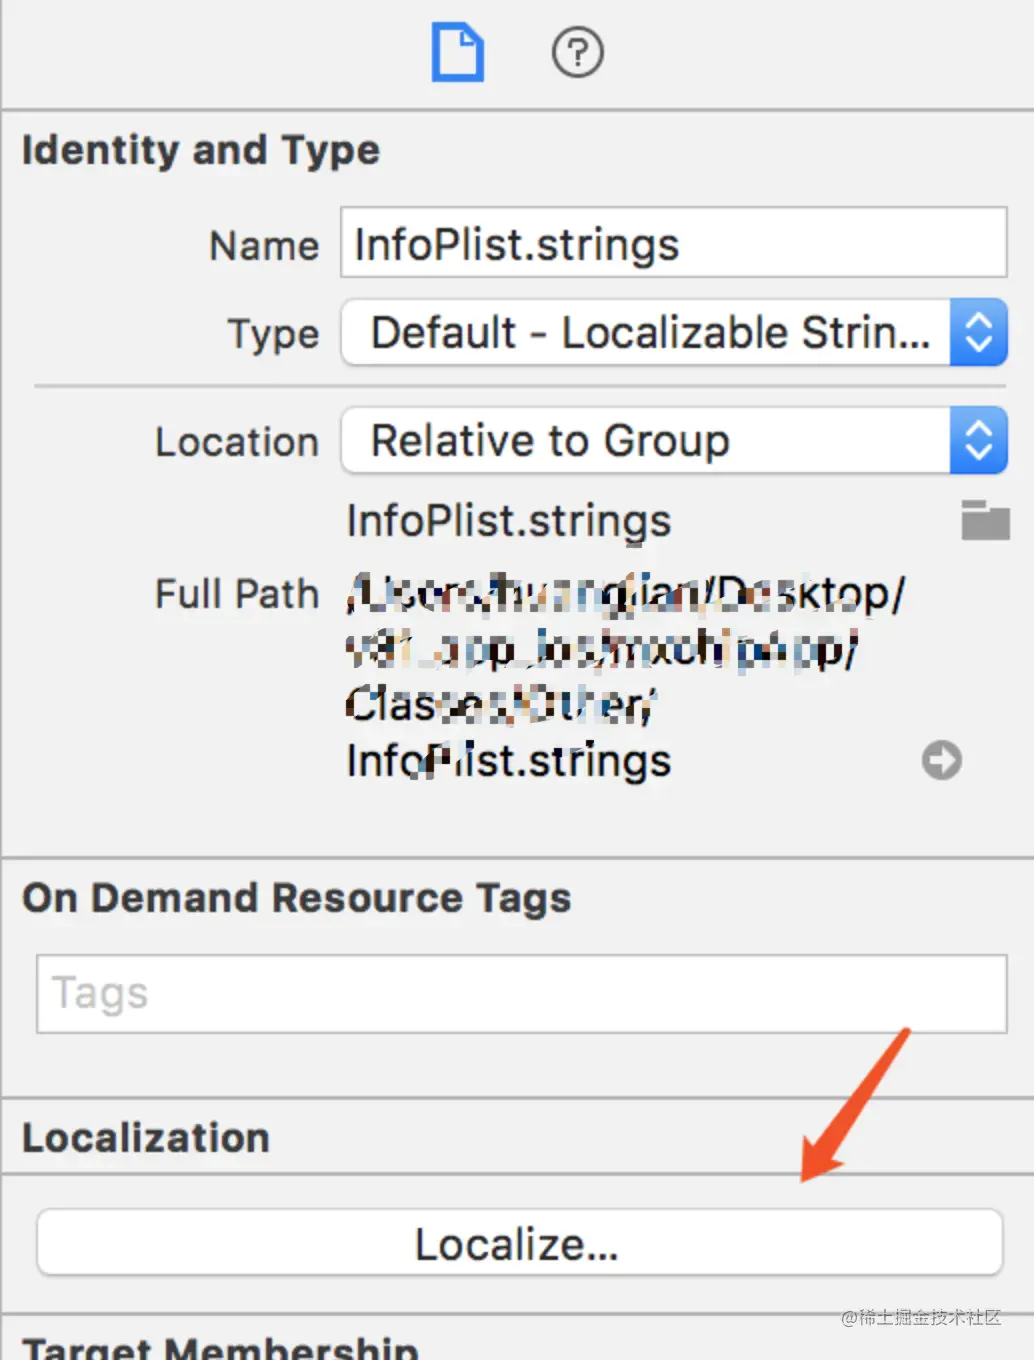
Task: Click the Location field label
Action: (237, 442)
